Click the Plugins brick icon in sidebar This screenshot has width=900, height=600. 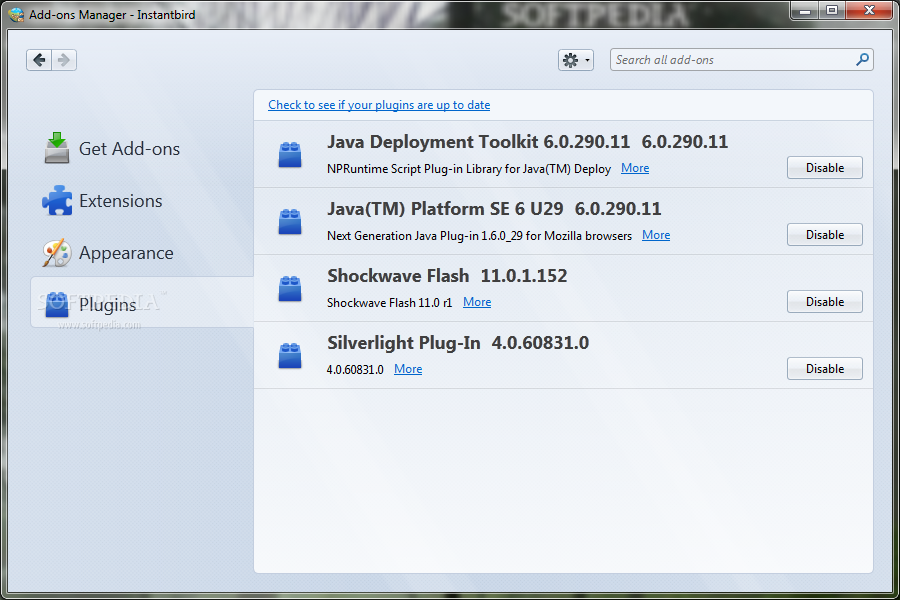[x=57, y=304]
